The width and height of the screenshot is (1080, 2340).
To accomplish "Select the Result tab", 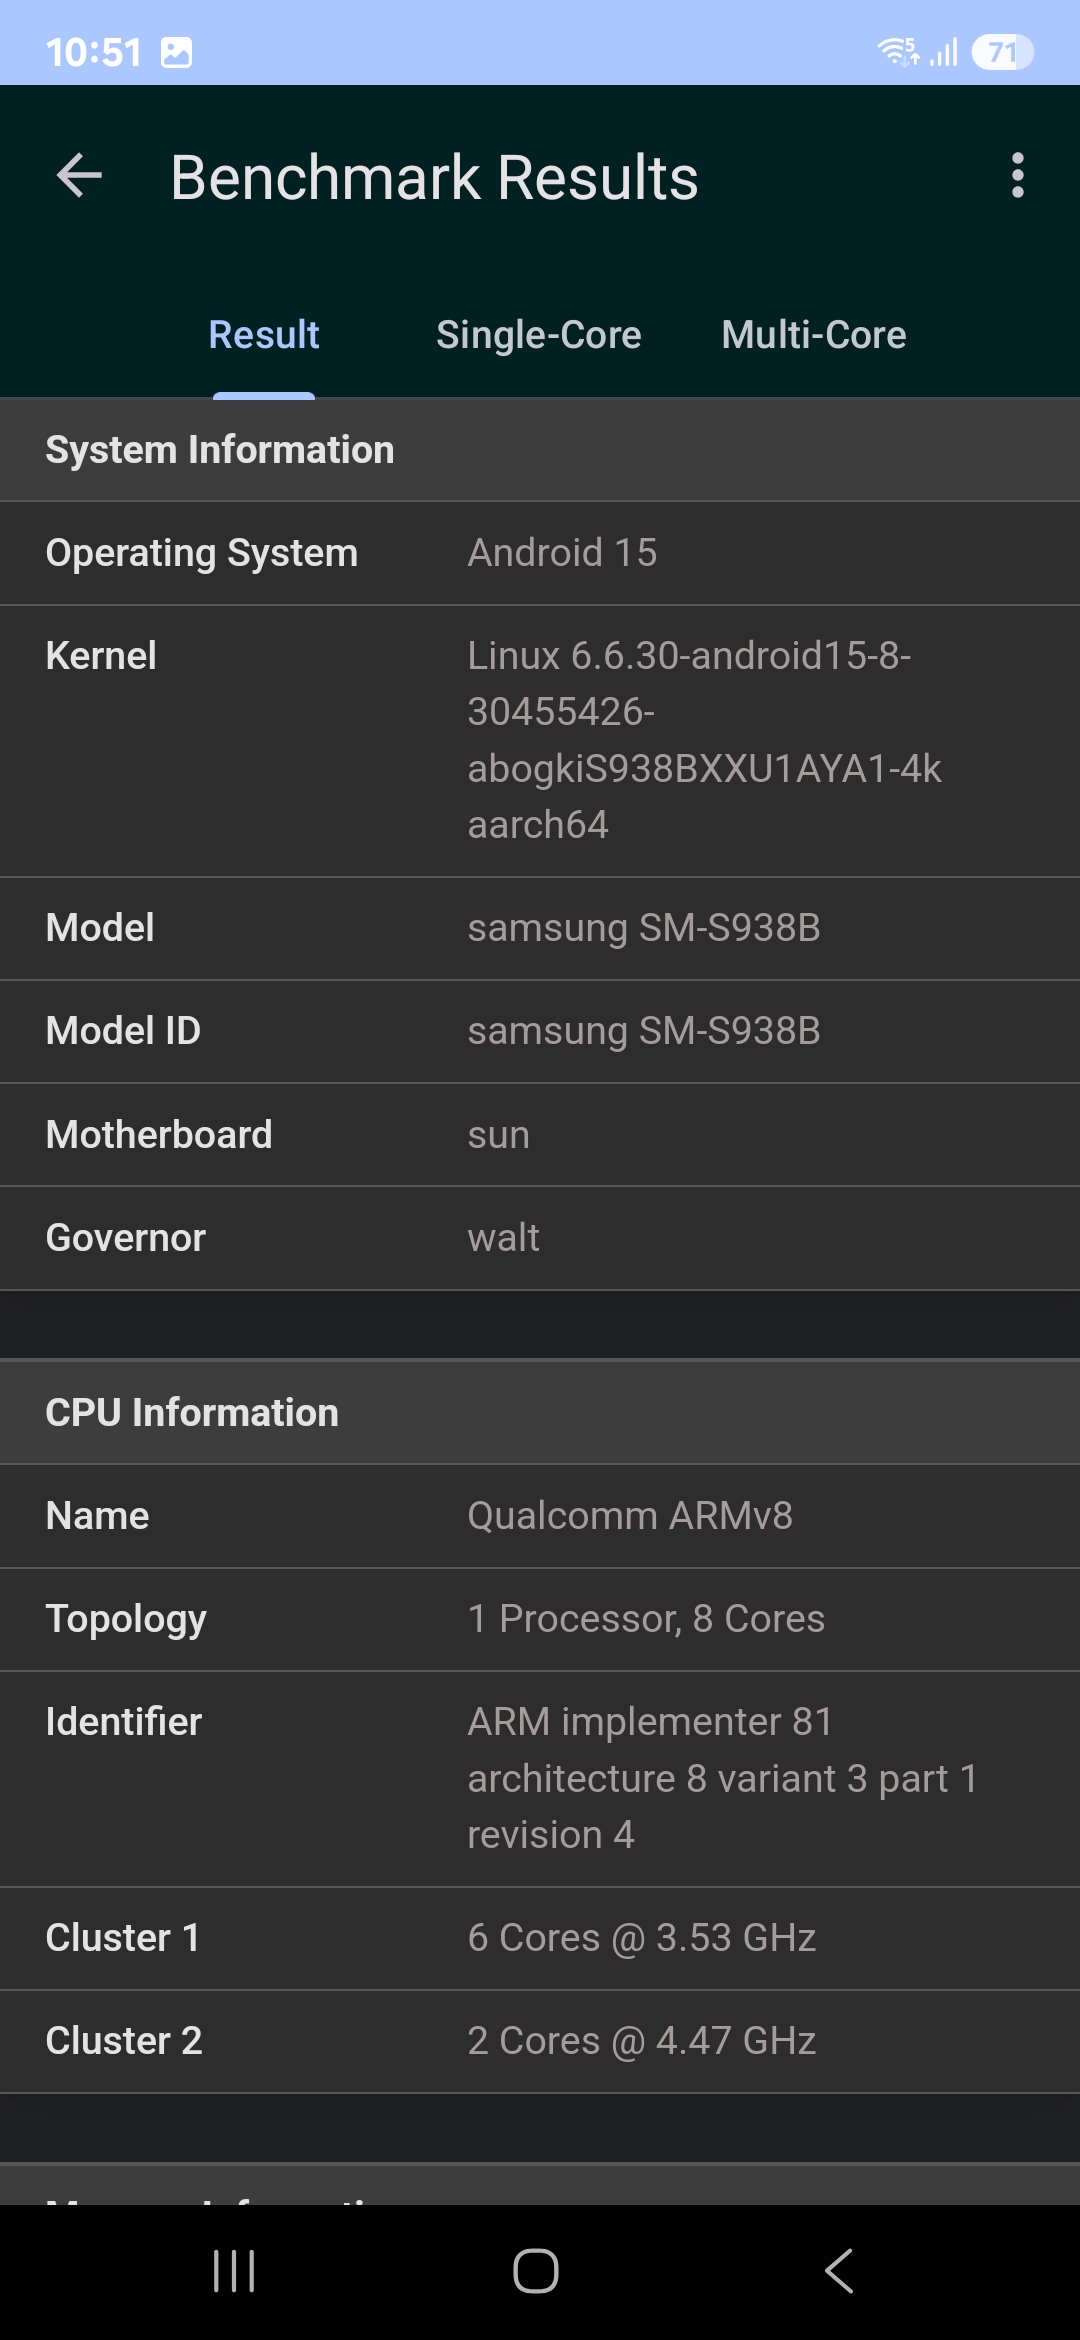I will 264,335.
